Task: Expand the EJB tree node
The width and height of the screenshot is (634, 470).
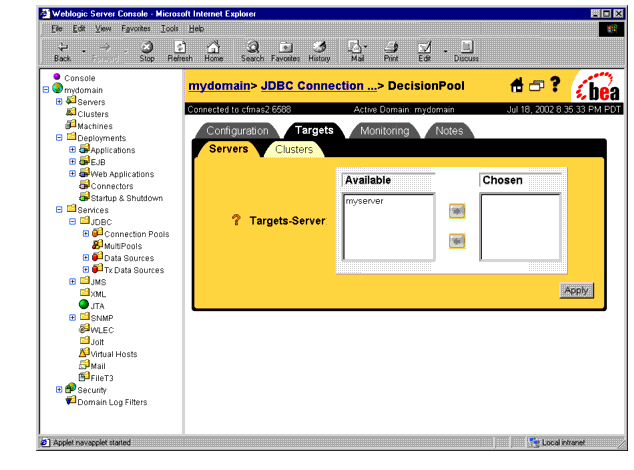Action: [x=72, y=161]
